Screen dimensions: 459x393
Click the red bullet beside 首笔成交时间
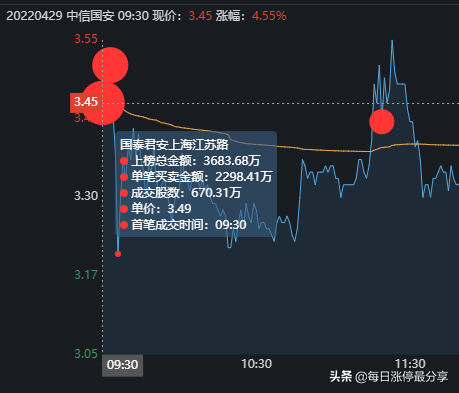click(x=124, y=225)
